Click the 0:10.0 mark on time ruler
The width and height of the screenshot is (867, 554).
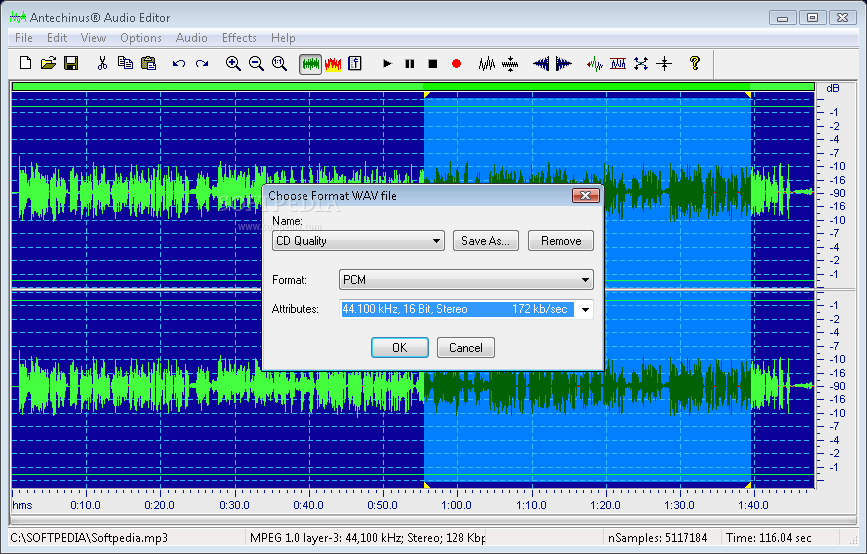click(x=86, y=505)
